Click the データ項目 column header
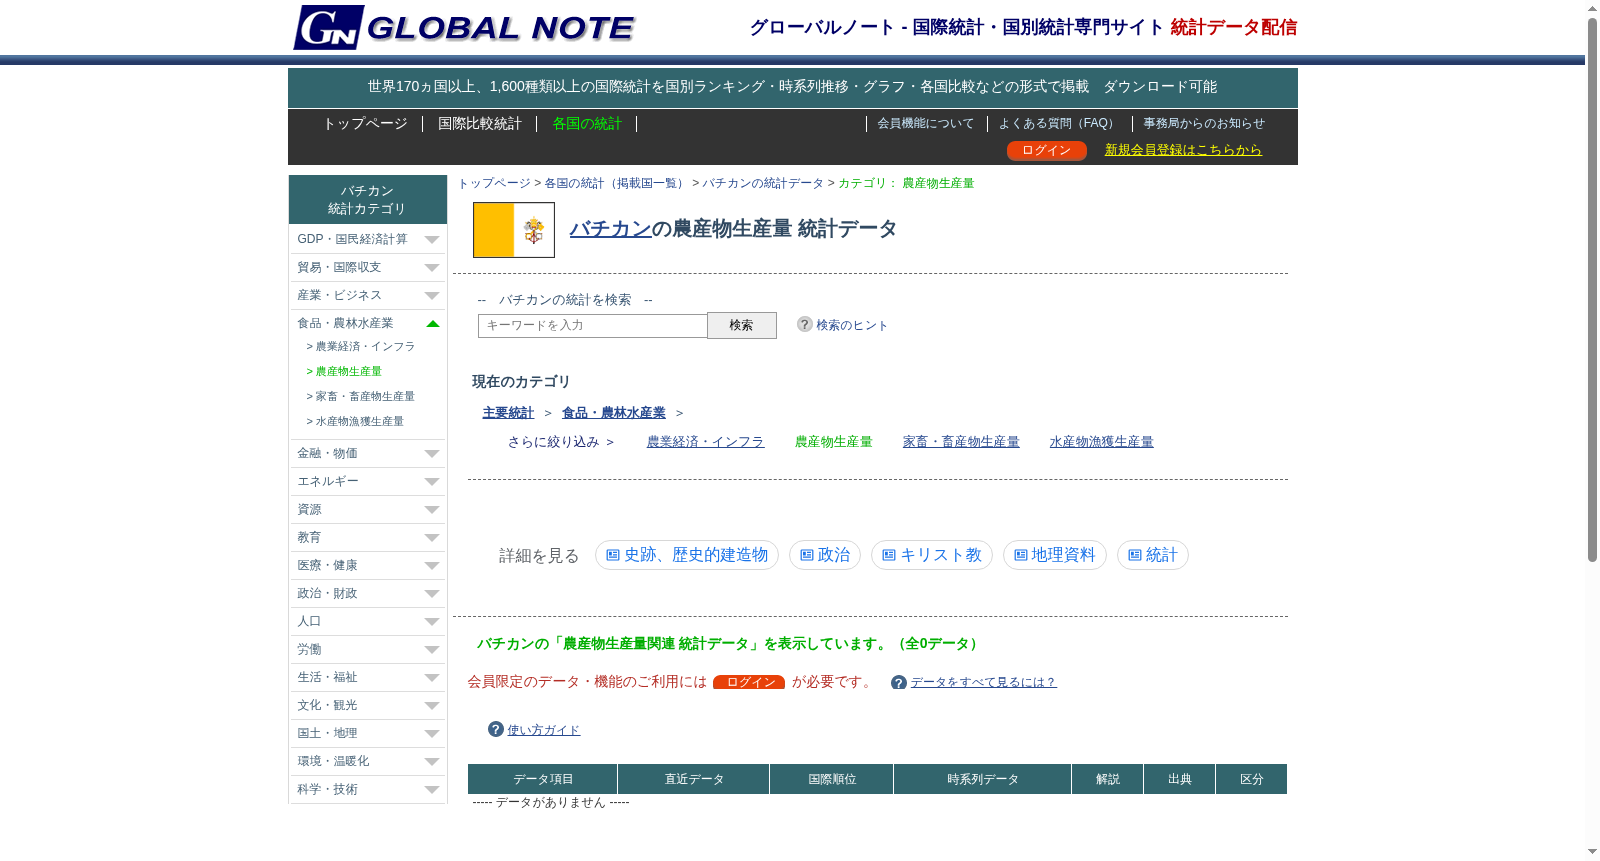The height and width of the screenshot is (861, 1600). 543,779
